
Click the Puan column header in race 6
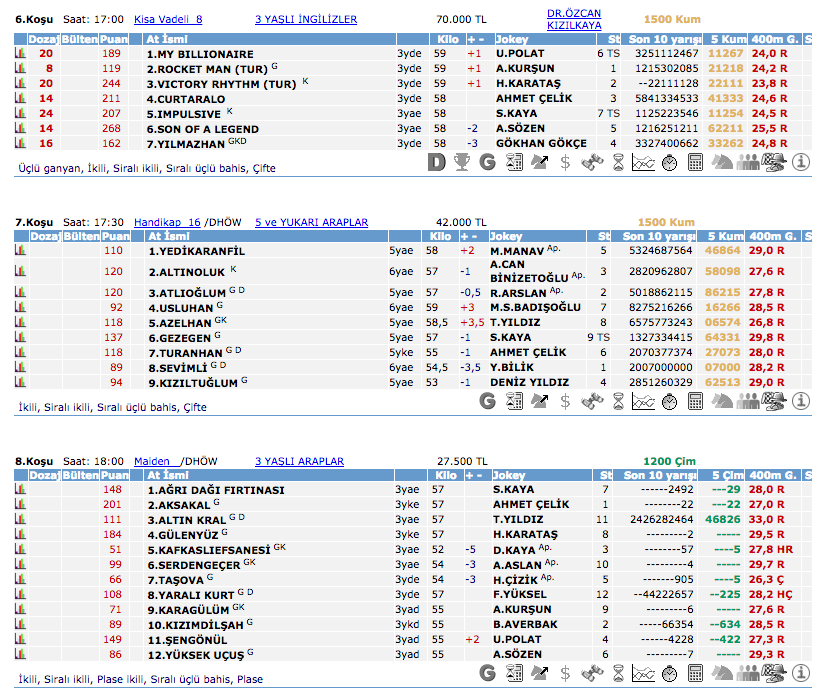pos(114,39)
